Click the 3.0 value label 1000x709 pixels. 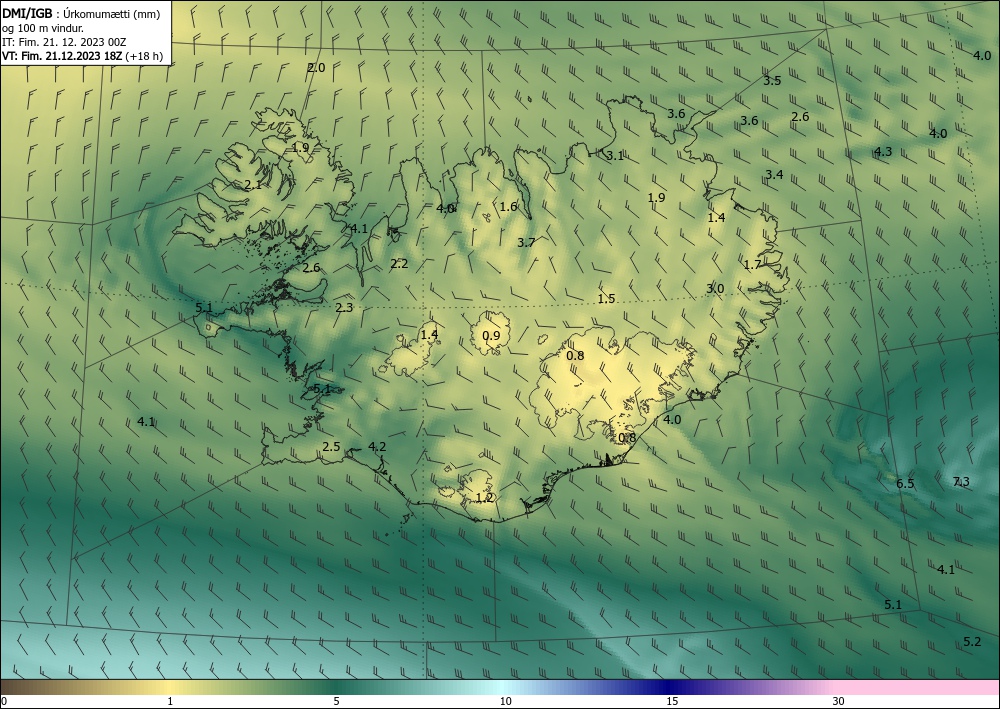[715, 289]
